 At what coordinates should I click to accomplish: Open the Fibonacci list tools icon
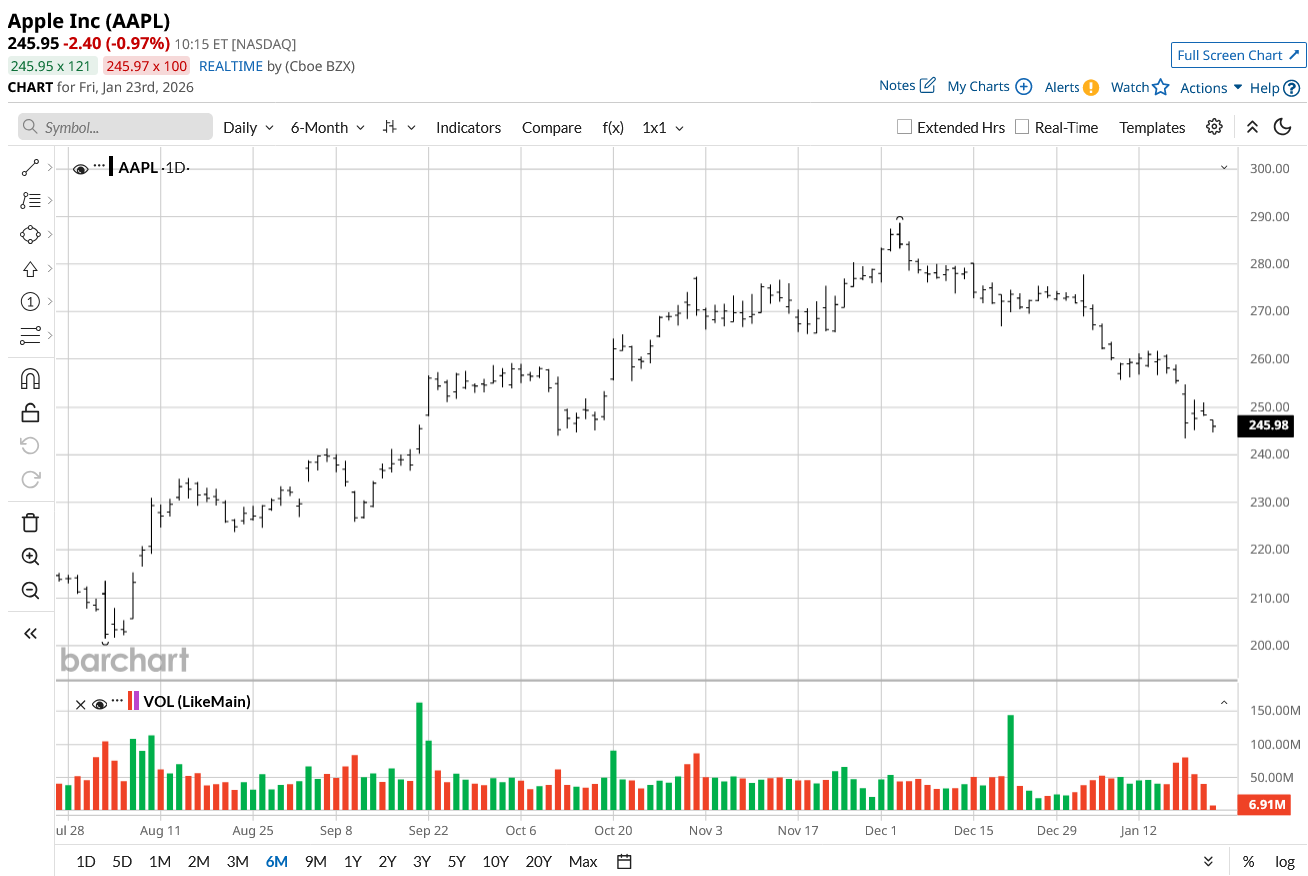30,201
